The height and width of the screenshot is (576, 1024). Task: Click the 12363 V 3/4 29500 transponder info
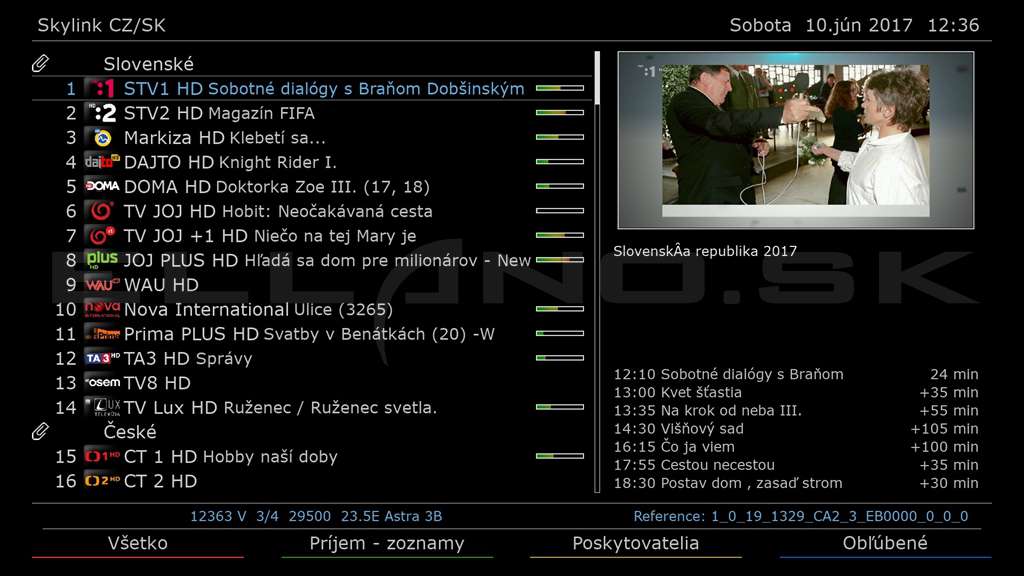316,517
